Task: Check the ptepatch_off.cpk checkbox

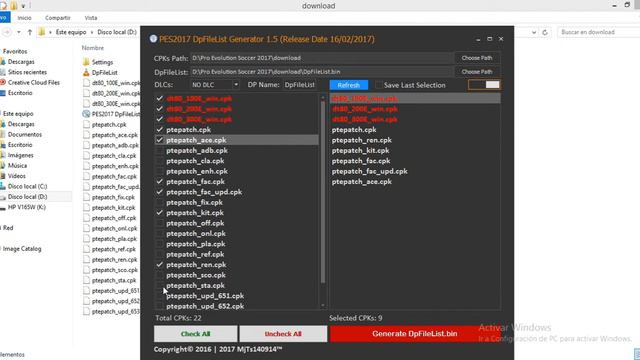Action: [160, 223]
